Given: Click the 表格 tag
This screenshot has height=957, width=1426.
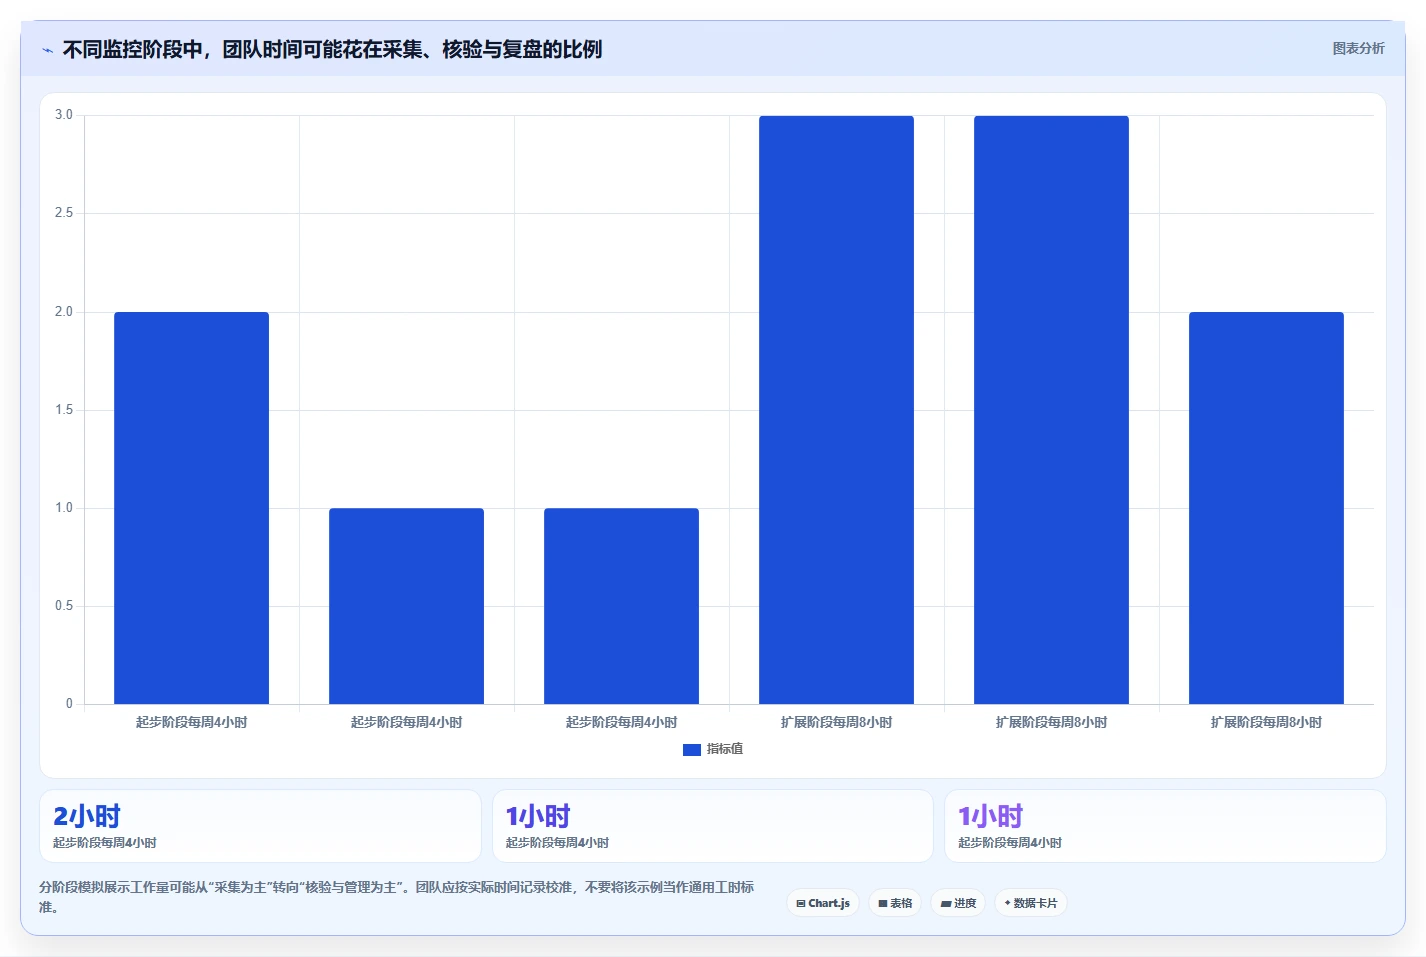Looking at the screenshot, I should (x=895, y=903).
